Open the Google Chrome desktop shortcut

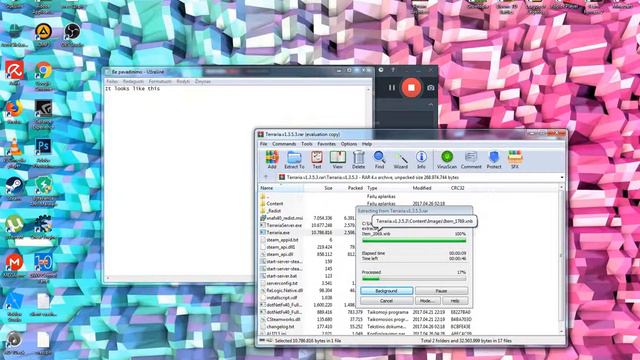43,76
